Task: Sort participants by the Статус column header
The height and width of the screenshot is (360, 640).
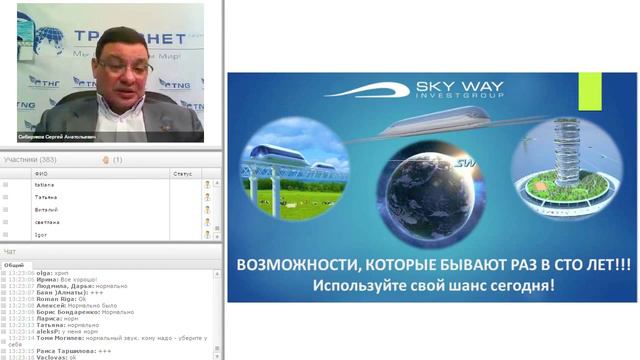Action: pos(185,174)
